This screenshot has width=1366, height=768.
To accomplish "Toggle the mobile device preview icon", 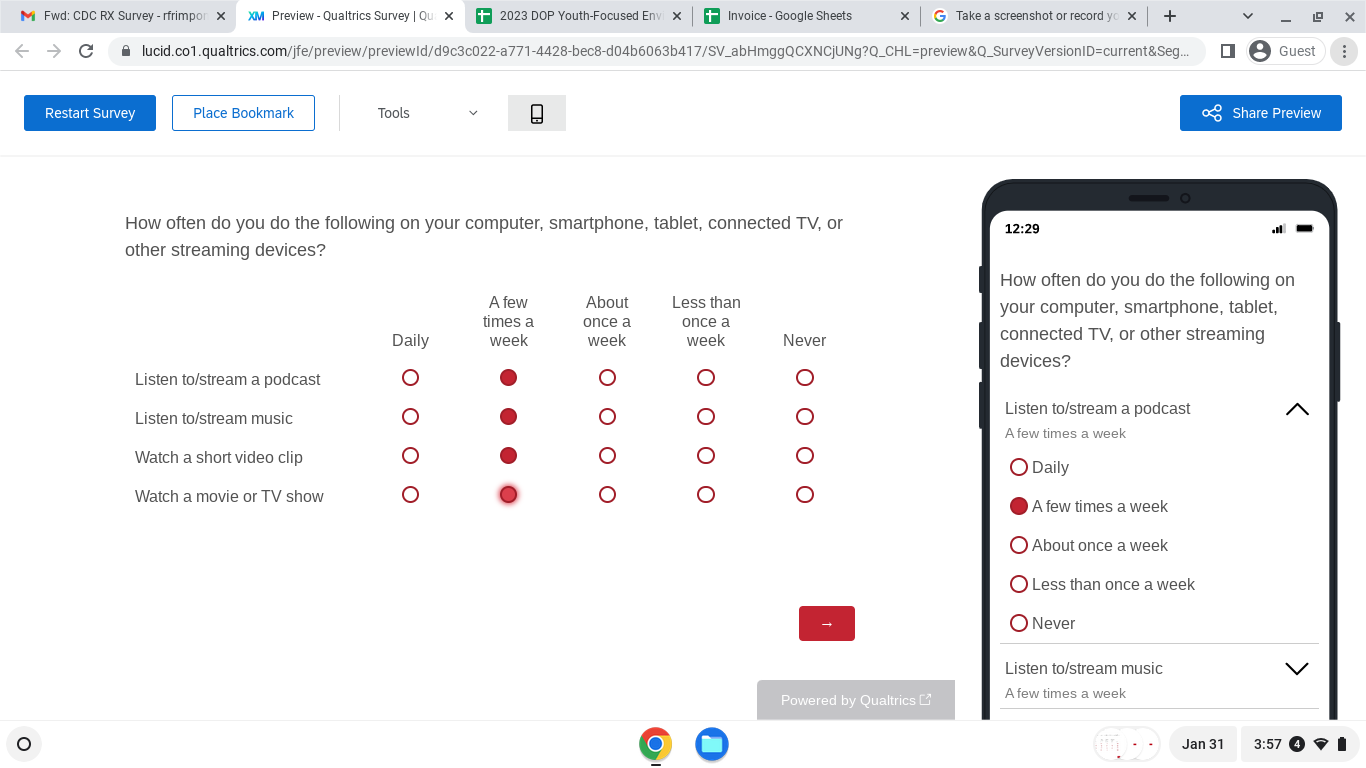I will click(537, 113).
